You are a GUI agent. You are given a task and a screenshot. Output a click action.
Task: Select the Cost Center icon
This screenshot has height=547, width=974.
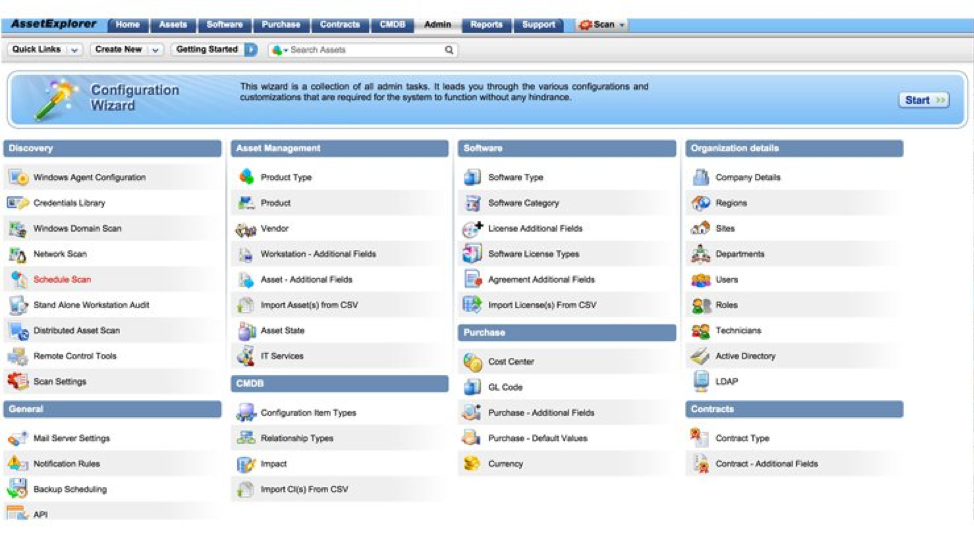pos(472,361)
